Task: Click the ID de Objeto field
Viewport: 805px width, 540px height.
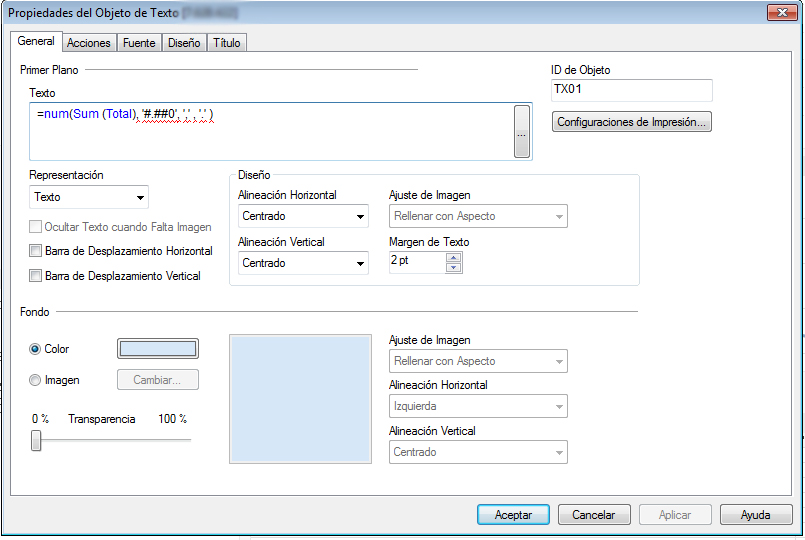Action: coord(631,91)
